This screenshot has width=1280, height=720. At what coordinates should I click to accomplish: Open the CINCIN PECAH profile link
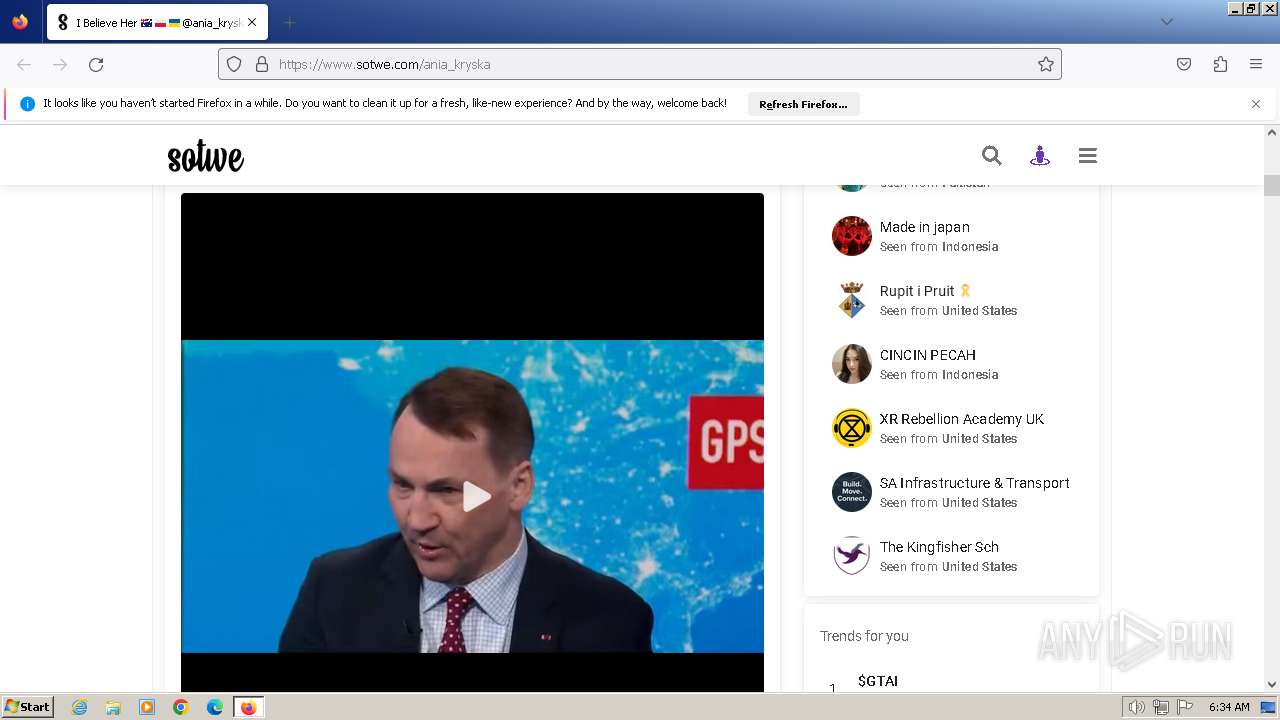coord(928,355)
